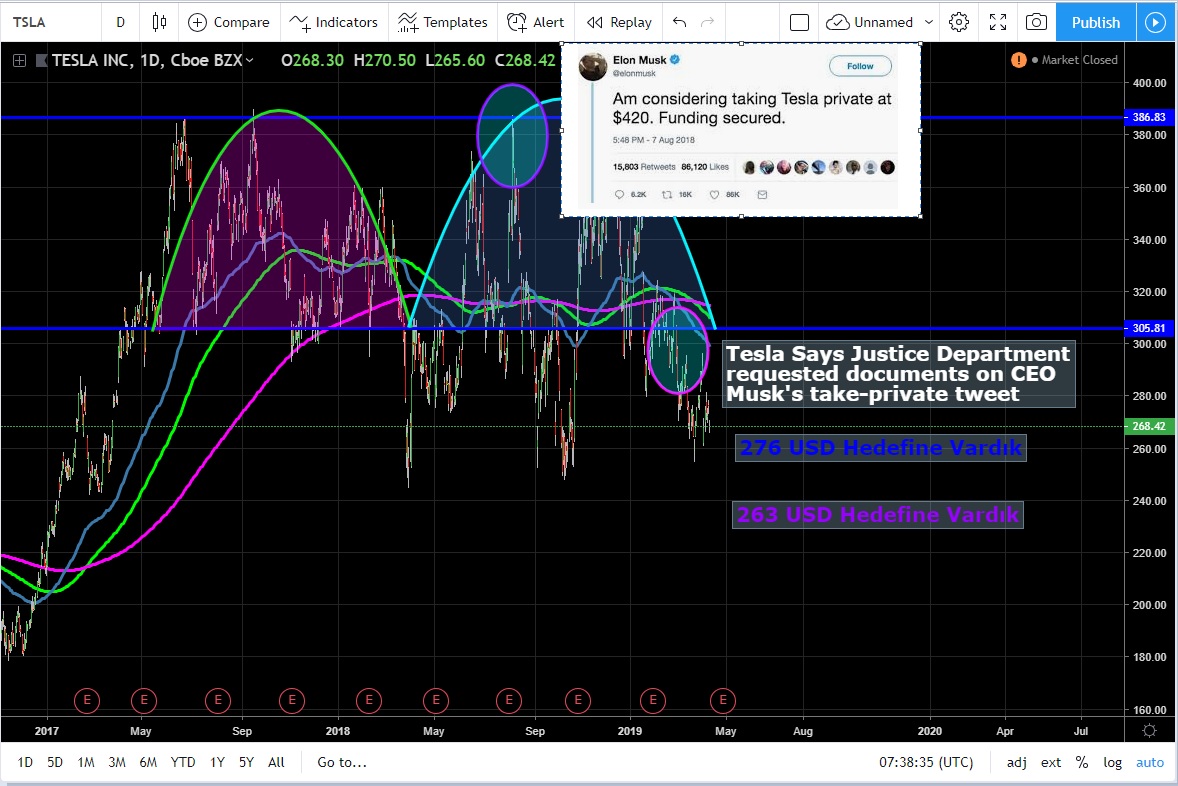This screenshot has height=786, width=1178.
Task: Start bar Replay mode
Action: point(619,22)
